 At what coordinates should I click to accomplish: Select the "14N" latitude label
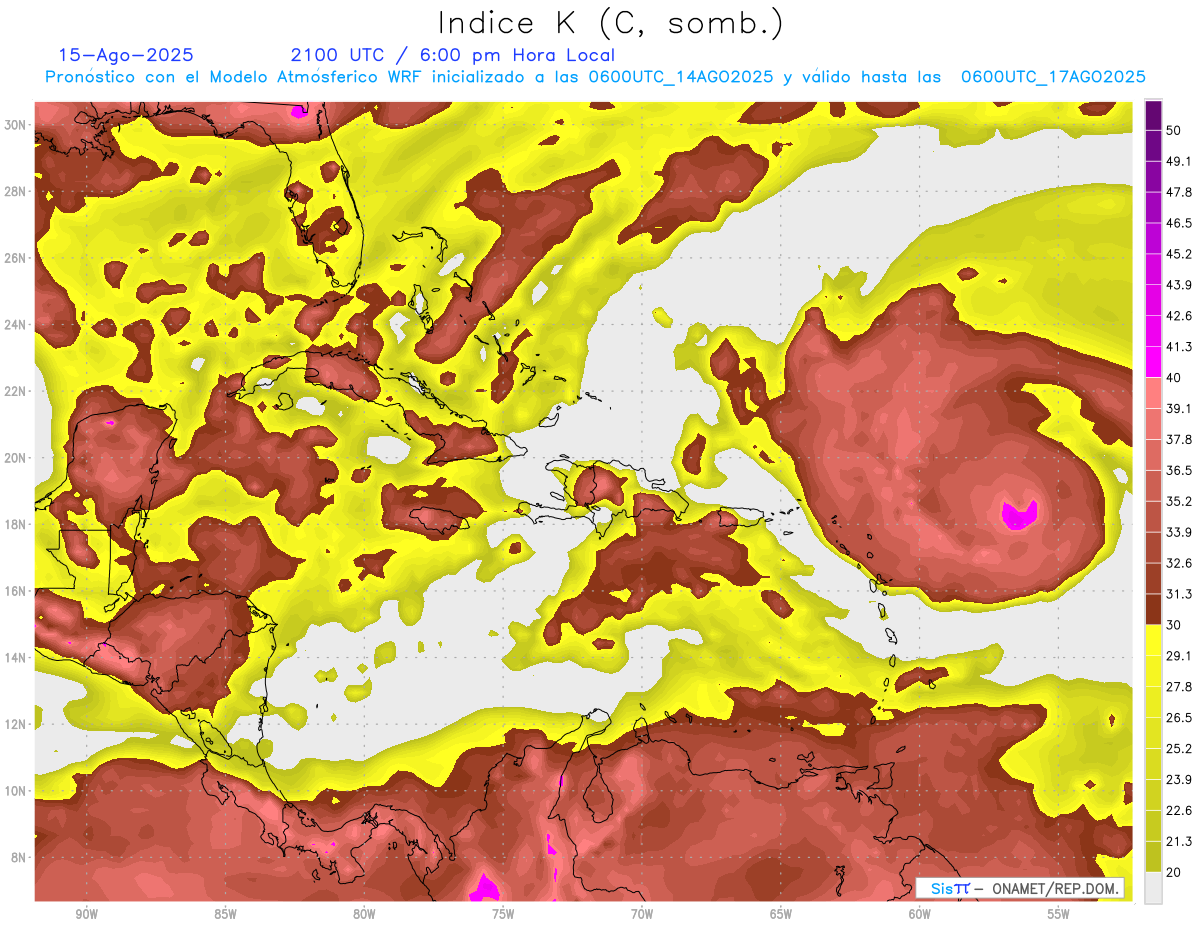tap(16, 658)
